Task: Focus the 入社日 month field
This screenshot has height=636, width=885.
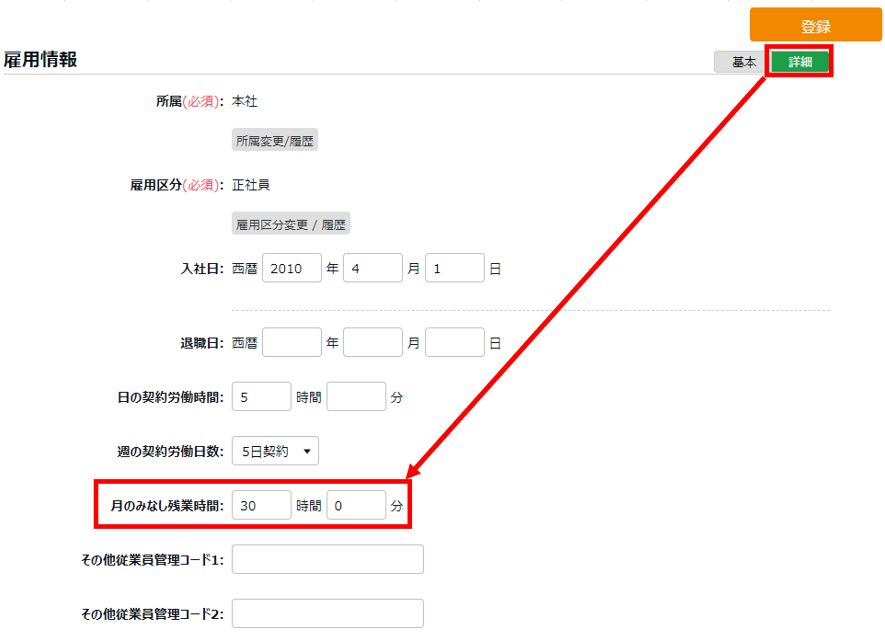Action: [373, 268]
